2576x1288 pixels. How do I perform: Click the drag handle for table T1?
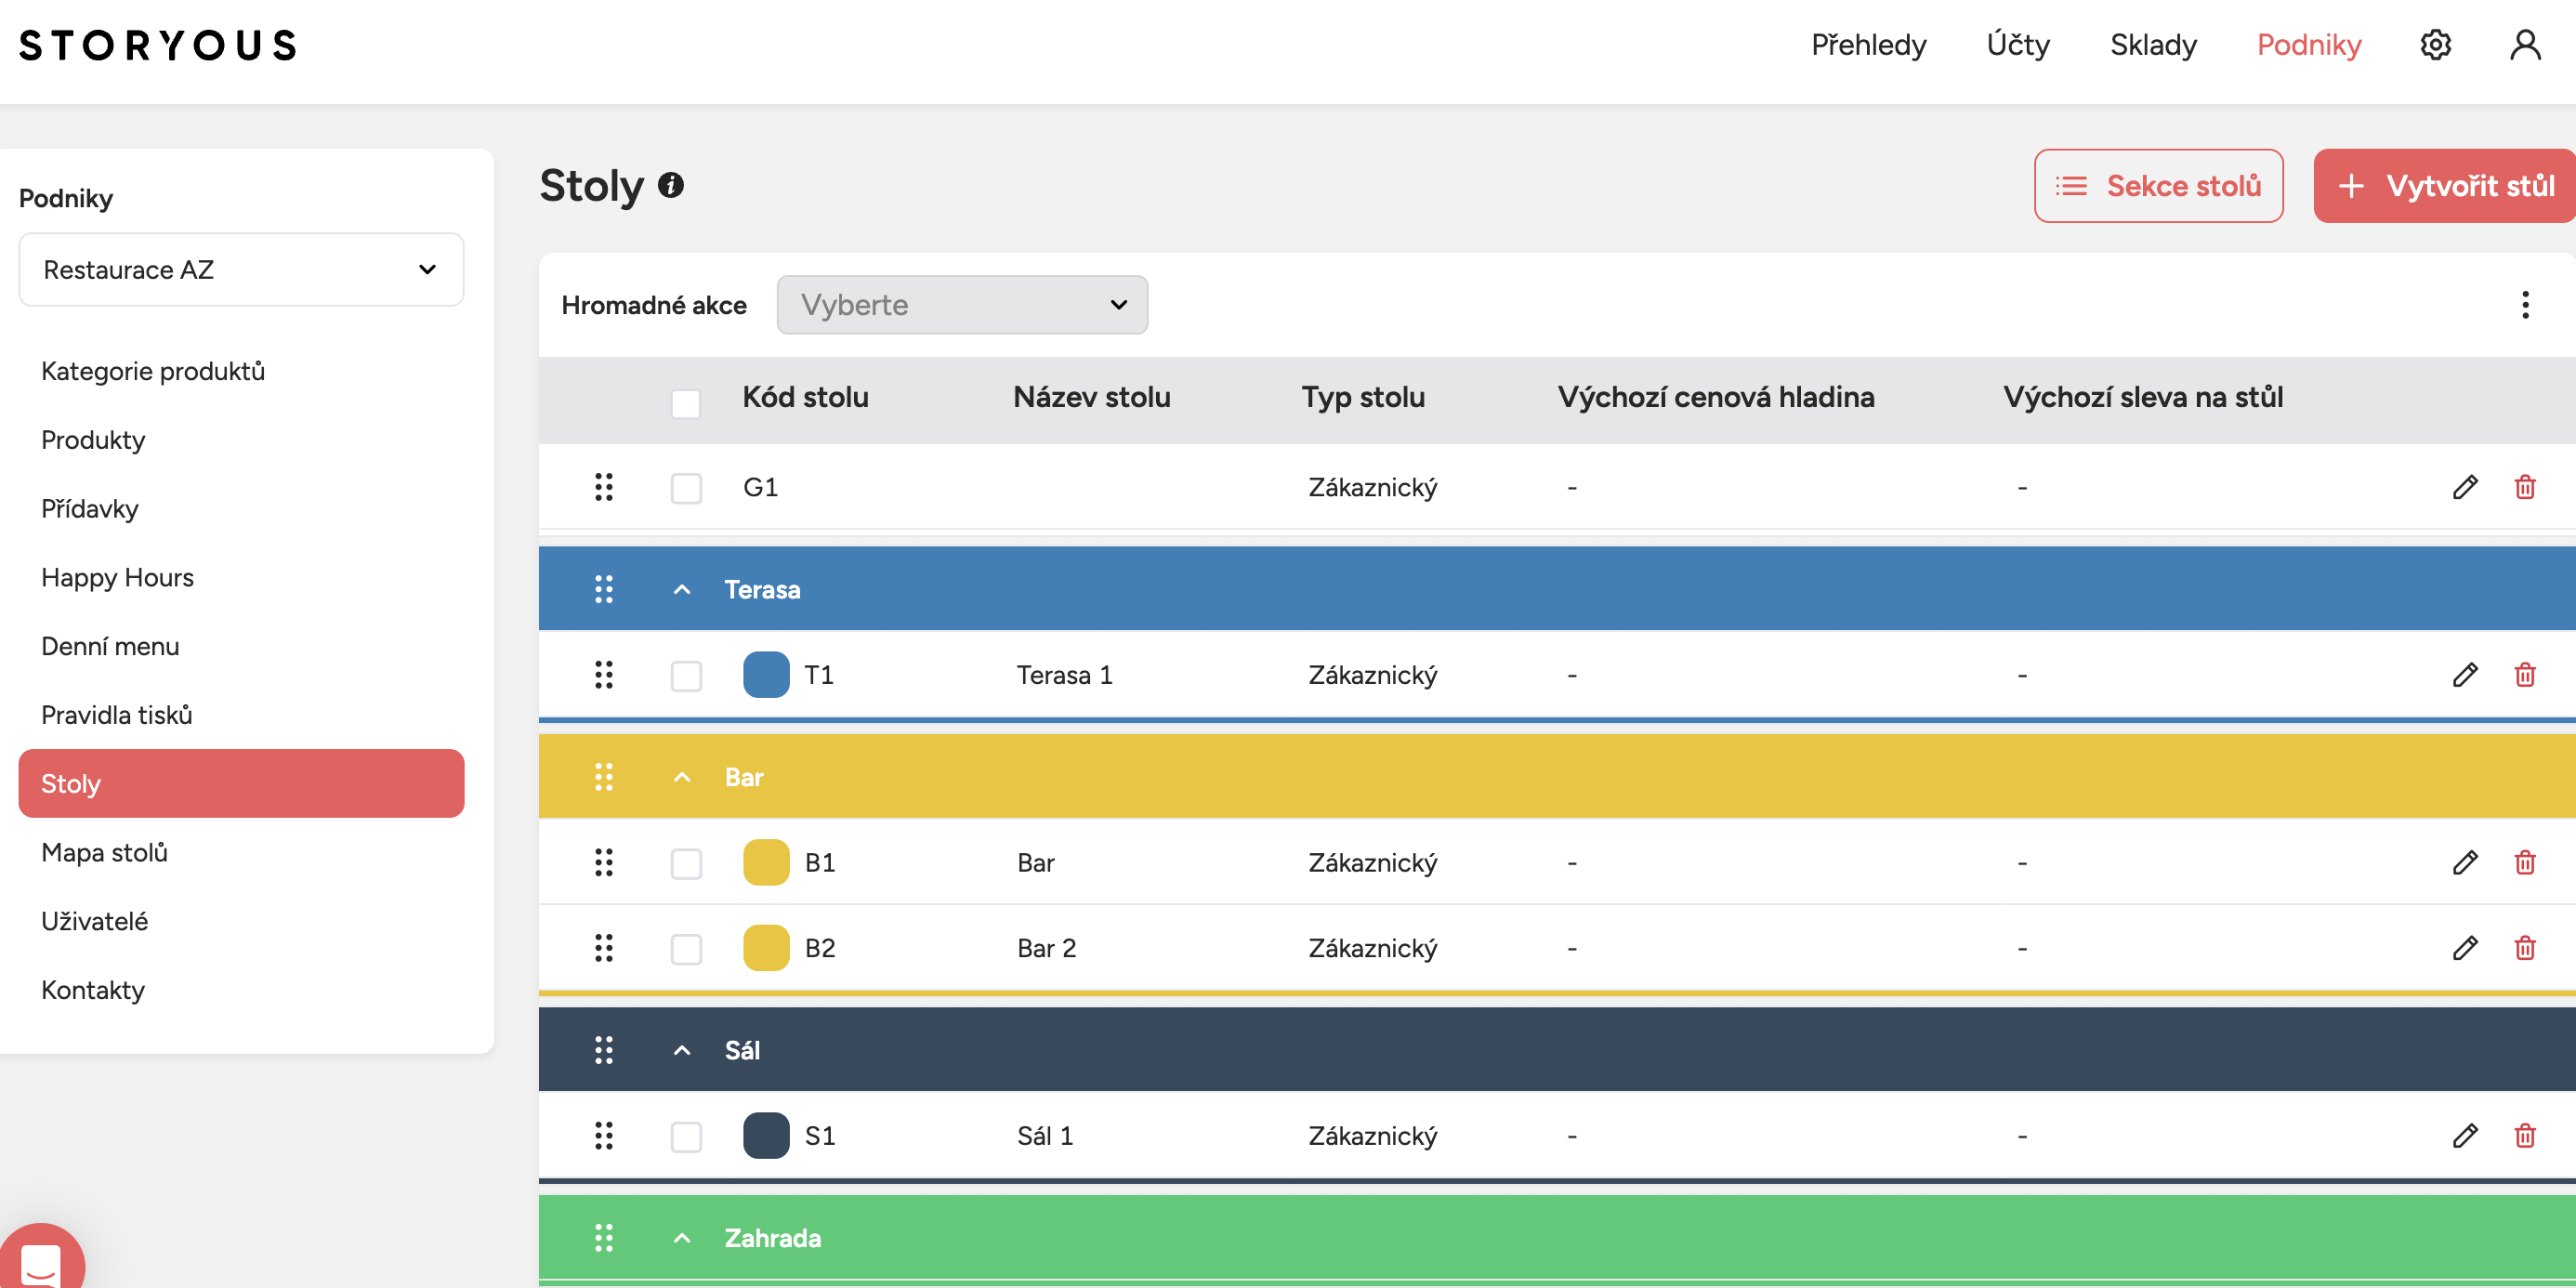(603, 675)
